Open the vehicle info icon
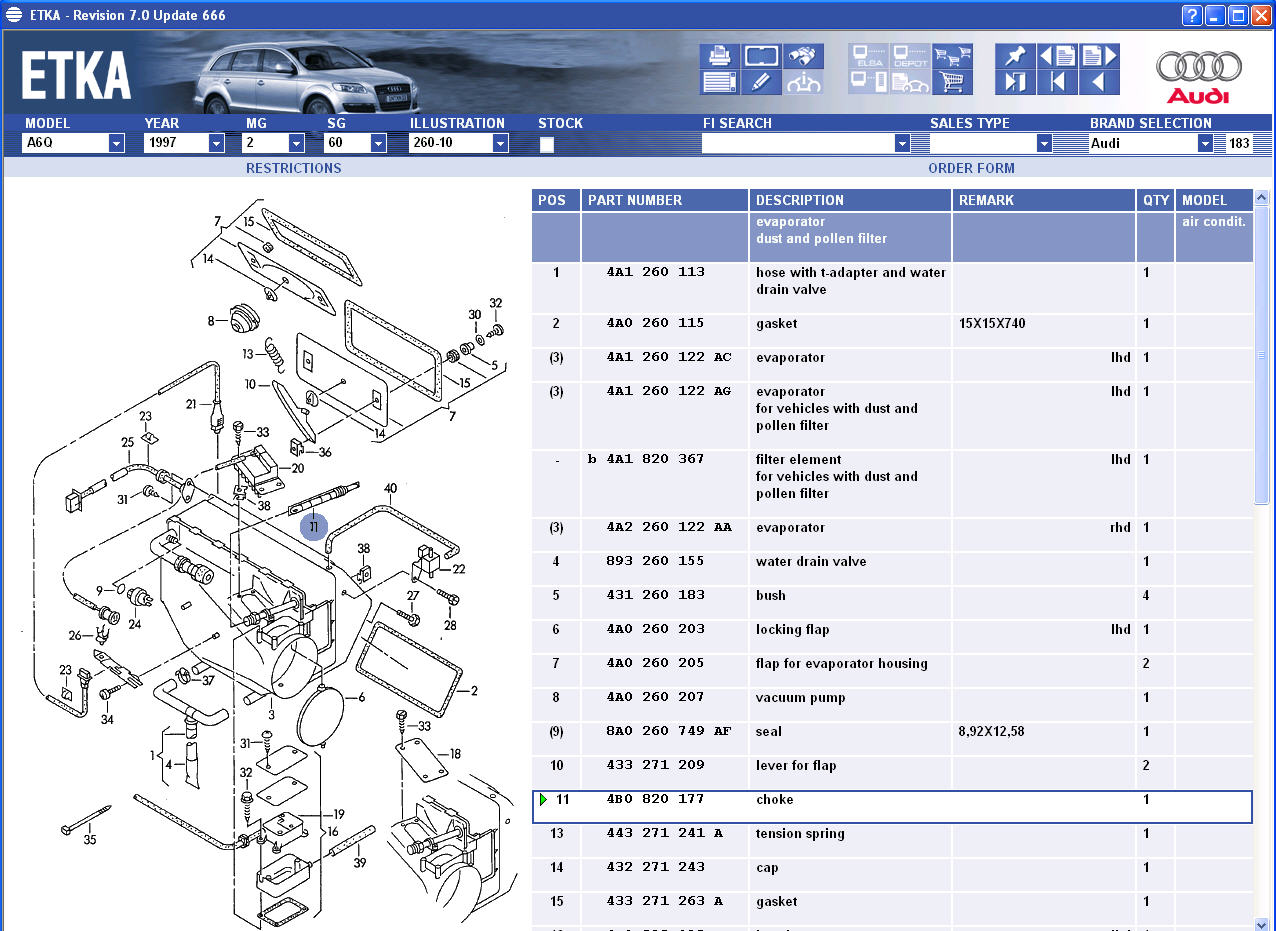The width and height of the screenshot is (1276, 931). coord(803,82)
